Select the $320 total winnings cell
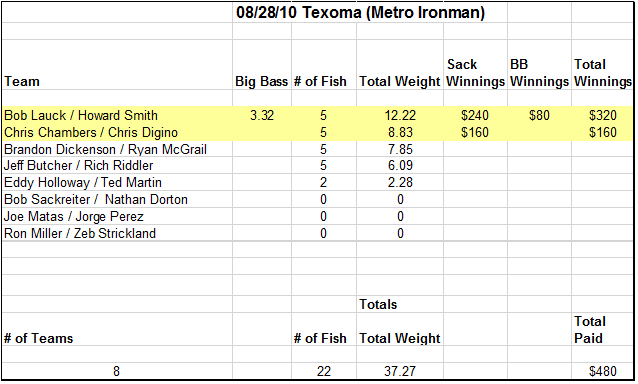This screenshot has height=384, width=638. 603,116
